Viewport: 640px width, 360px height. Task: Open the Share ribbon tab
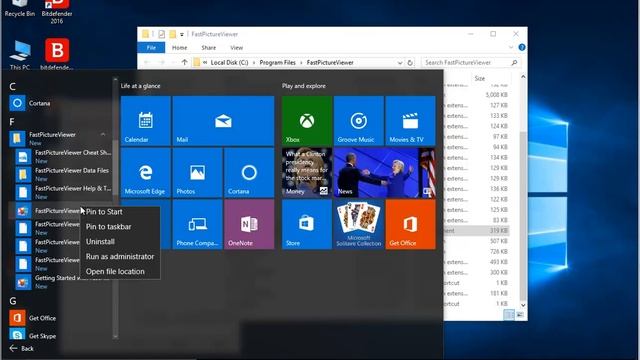[x=209, y=48]
